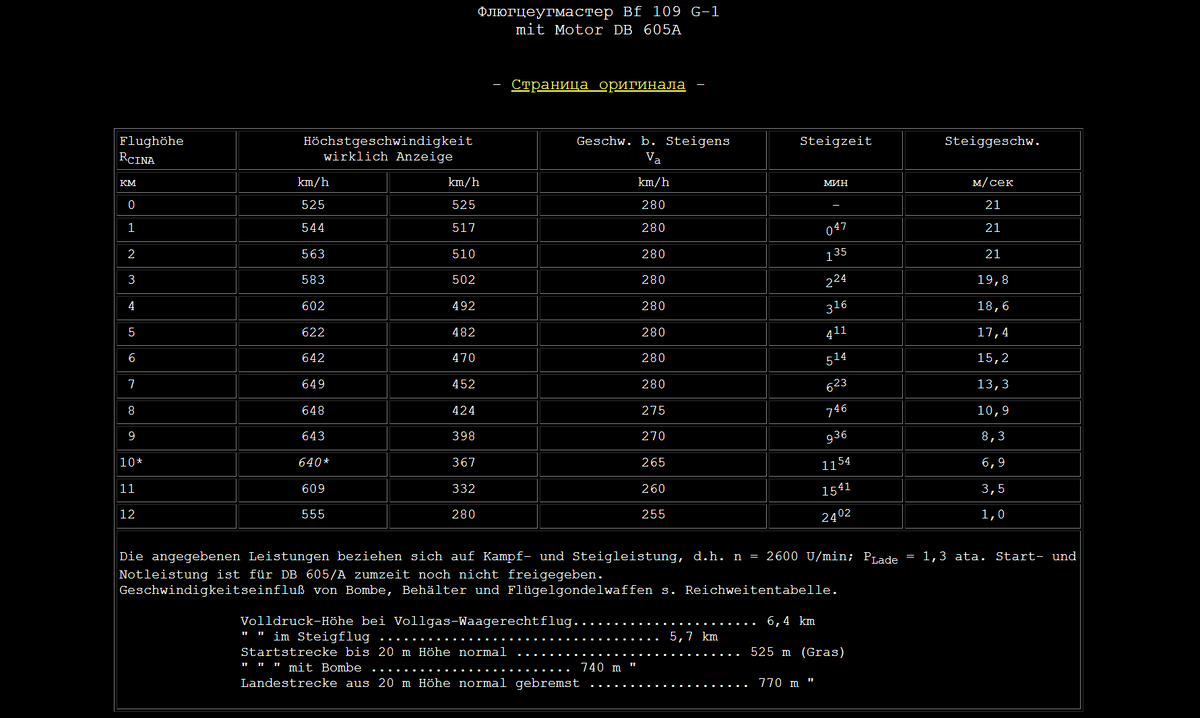The height and width of the screenshot is (718, 1200).
Task: Select true speed value 649
Action: (312, 385)
